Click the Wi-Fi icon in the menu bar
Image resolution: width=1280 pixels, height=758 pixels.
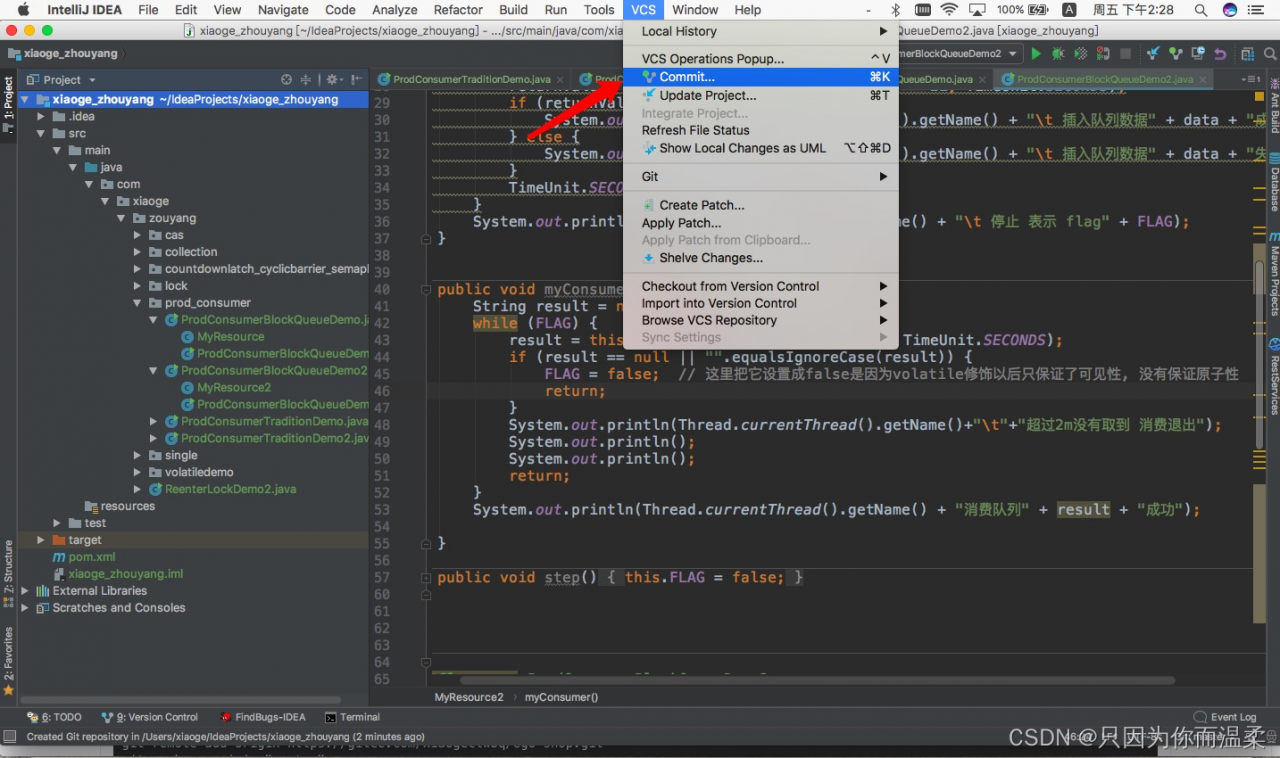coord(949,10)
